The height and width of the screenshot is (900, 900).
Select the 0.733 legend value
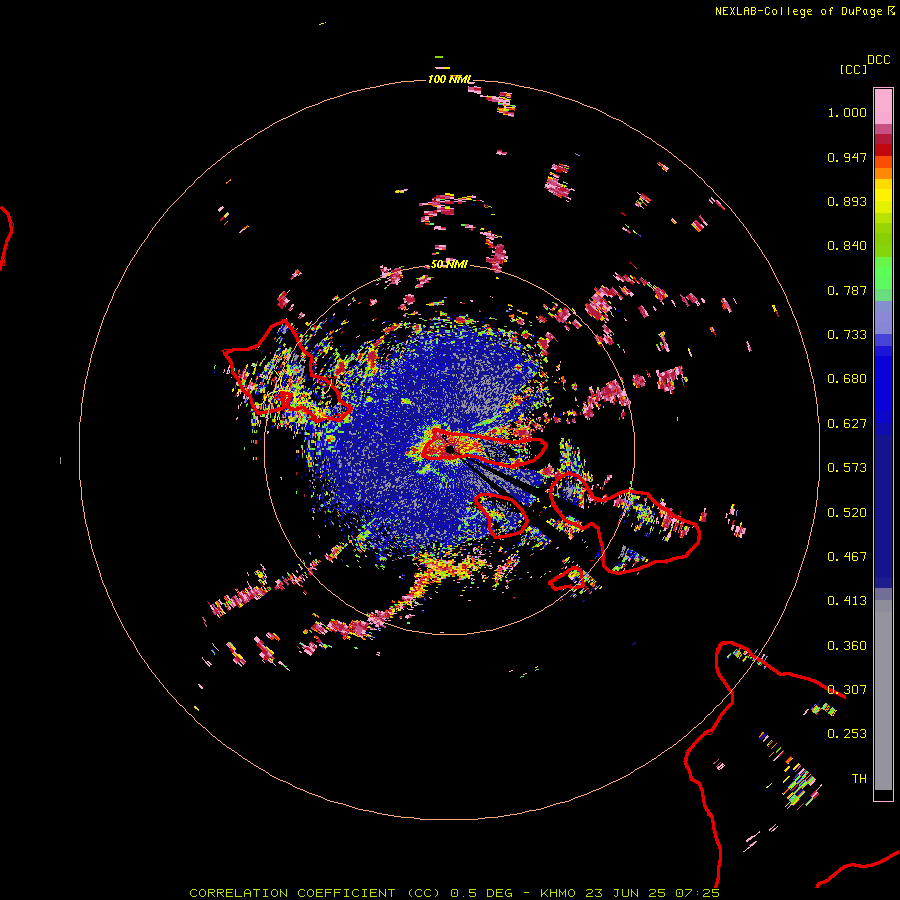[x=847, y=335]
